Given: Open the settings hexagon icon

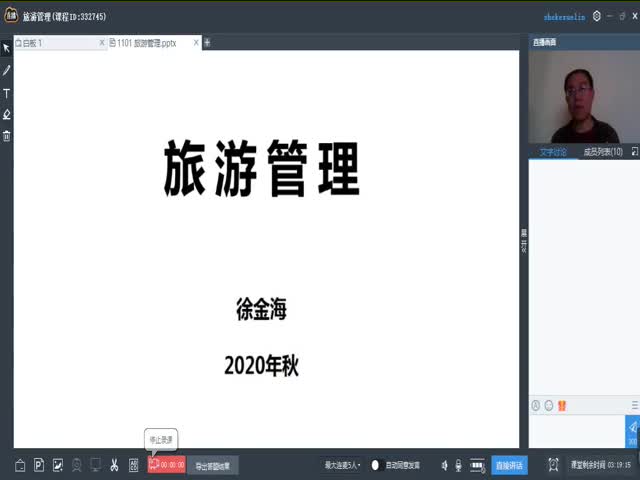Looking at the screenshot, I should click(597, 16).
